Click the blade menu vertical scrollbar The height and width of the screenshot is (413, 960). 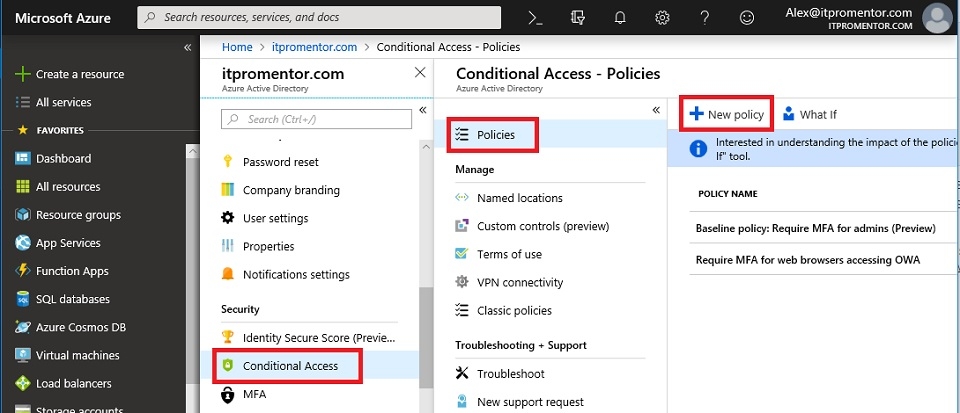coord(426,337)
